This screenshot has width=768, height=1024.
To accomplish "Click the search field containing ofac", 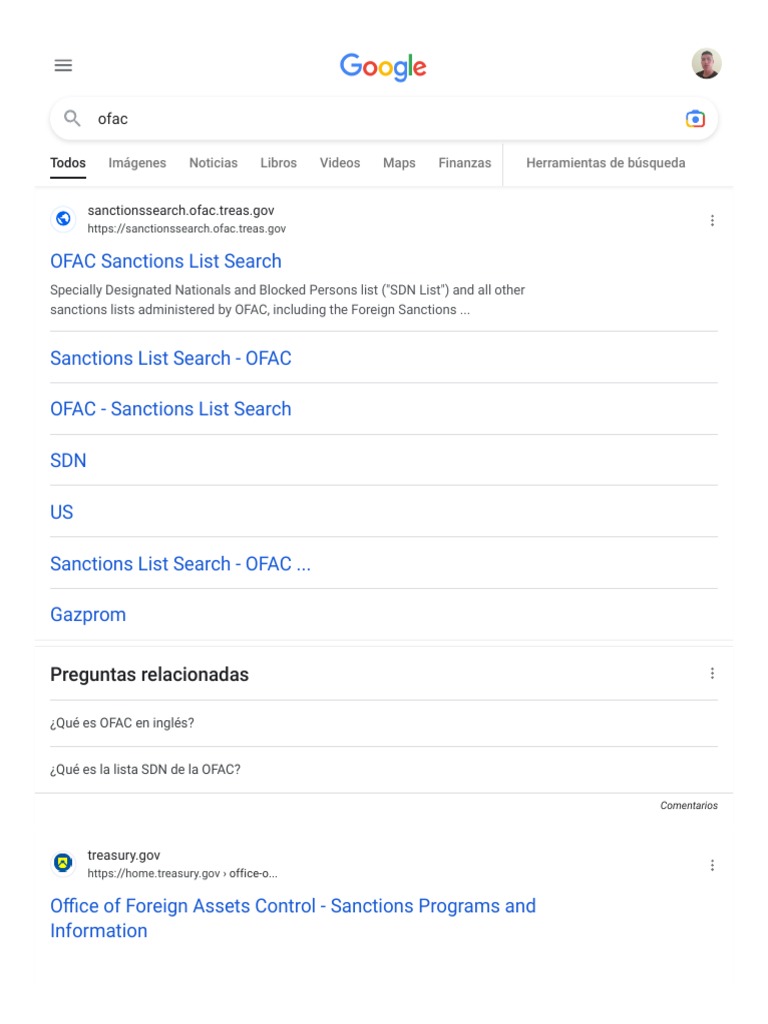I will pos(380,119).
